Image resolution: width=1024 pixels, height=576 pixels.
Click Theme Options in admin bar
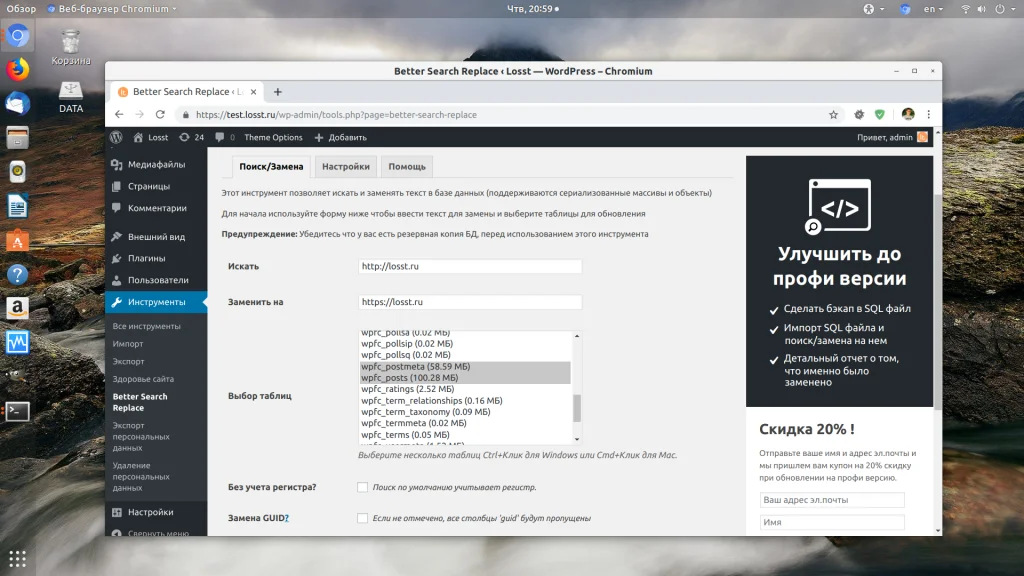(273, 137)
